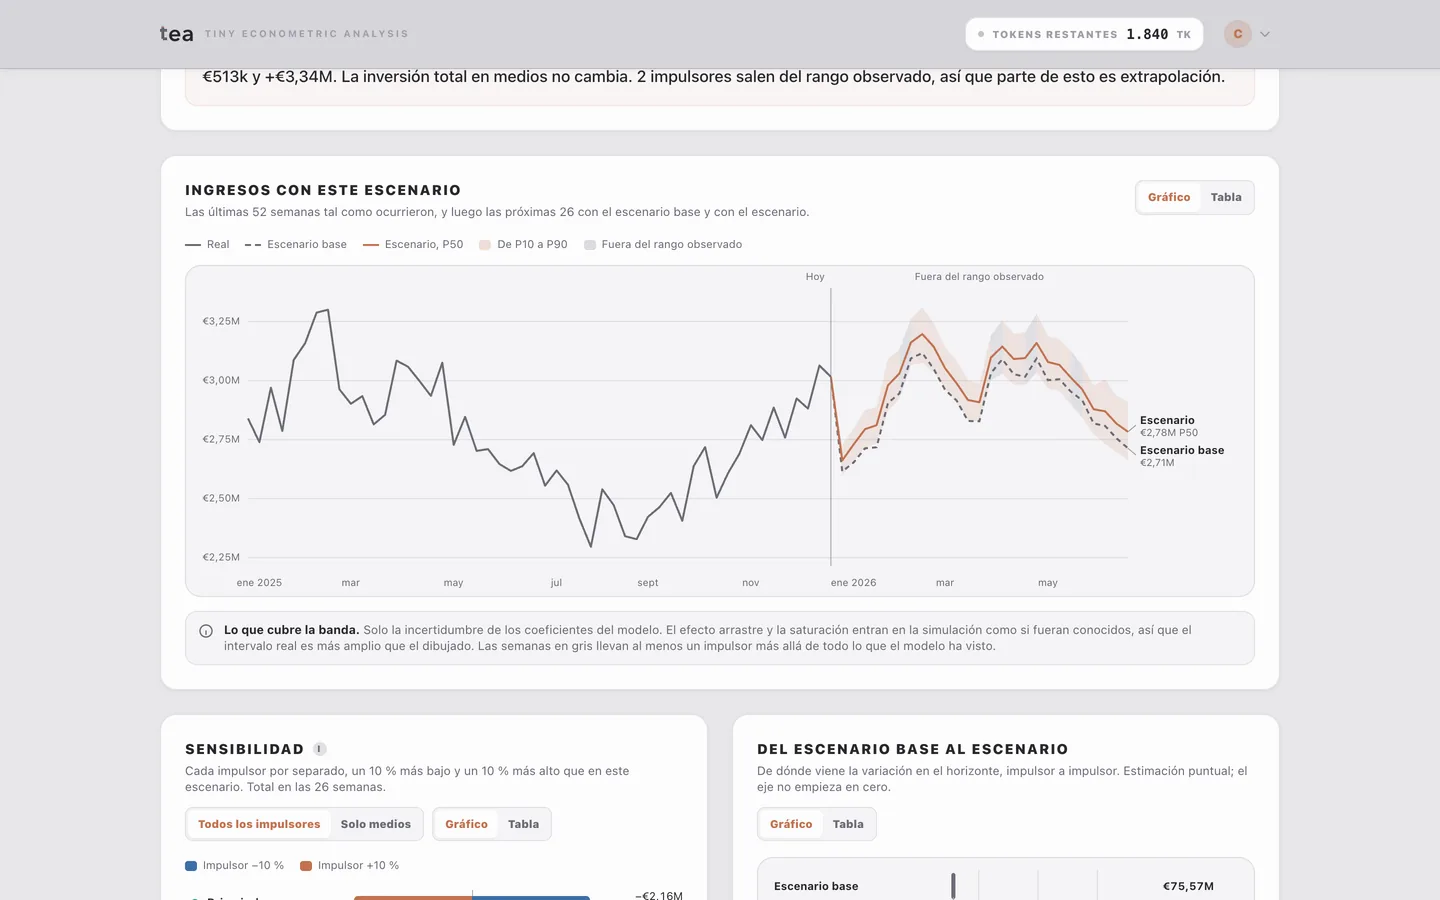Select Gráfico view in the Ingresos card
Image resolution: width=1440 pixels, height=900 pixels.
tap(1169, 197)
